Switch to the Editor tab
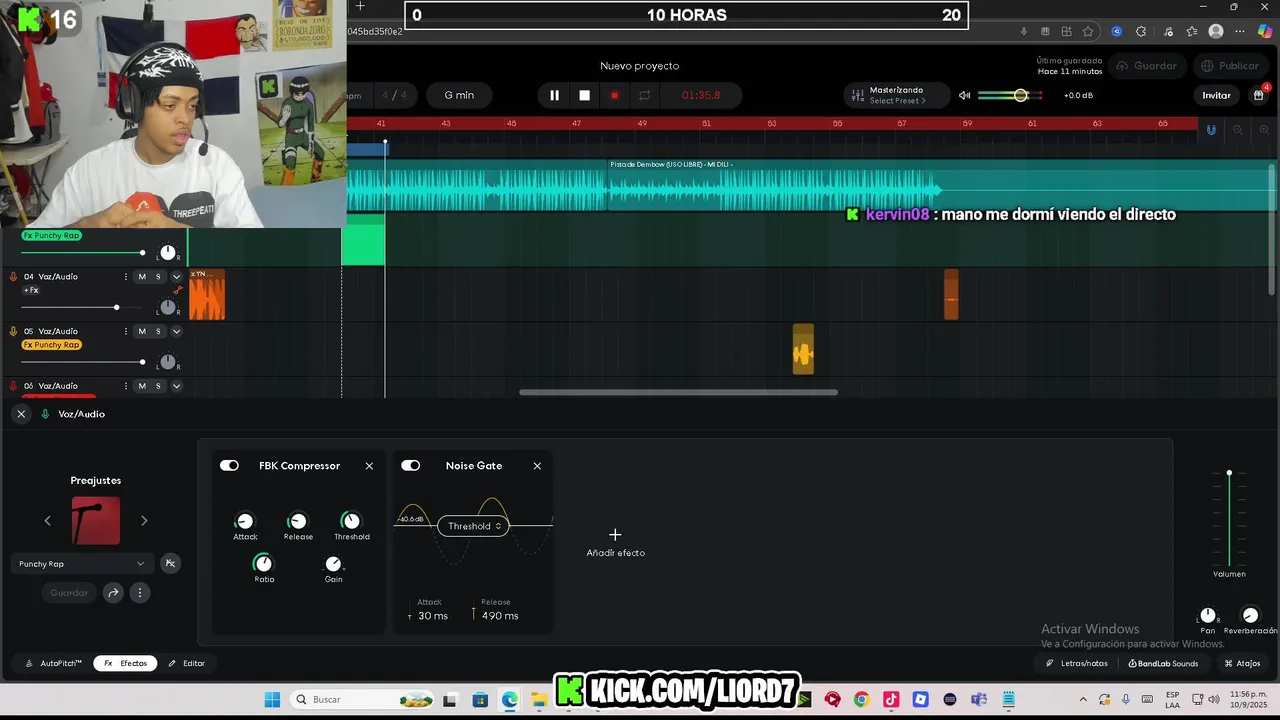The image size is (1280, 720). coord(187,663)
